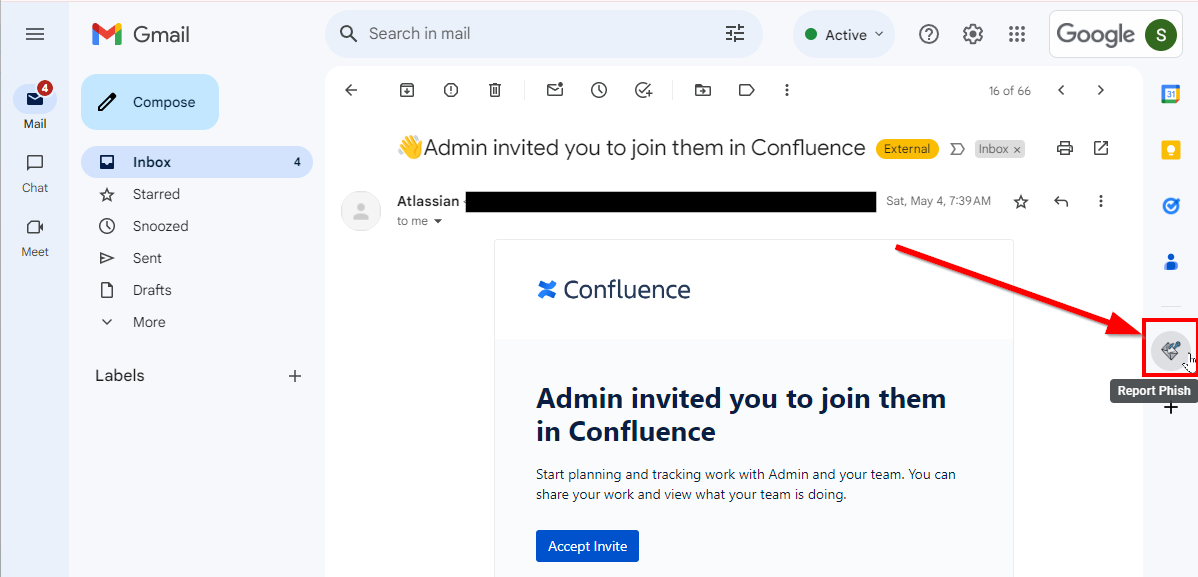The height and width of the screenshot is (577, 1198).
Task: Go to the Drafts folder
Action: pyautogui.click(x=152, y=290)
